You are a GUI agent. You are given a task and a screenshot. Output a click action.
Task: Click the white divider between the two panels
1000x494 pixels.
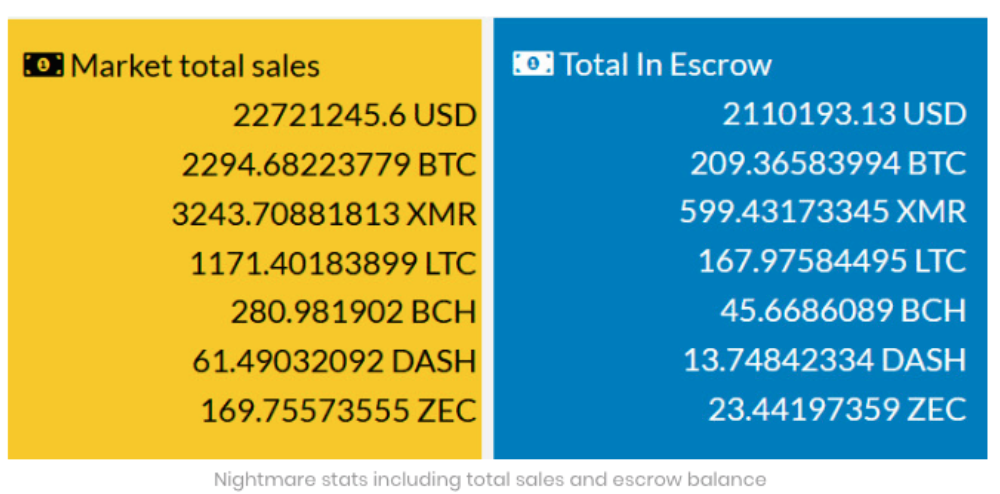(487, 240)
